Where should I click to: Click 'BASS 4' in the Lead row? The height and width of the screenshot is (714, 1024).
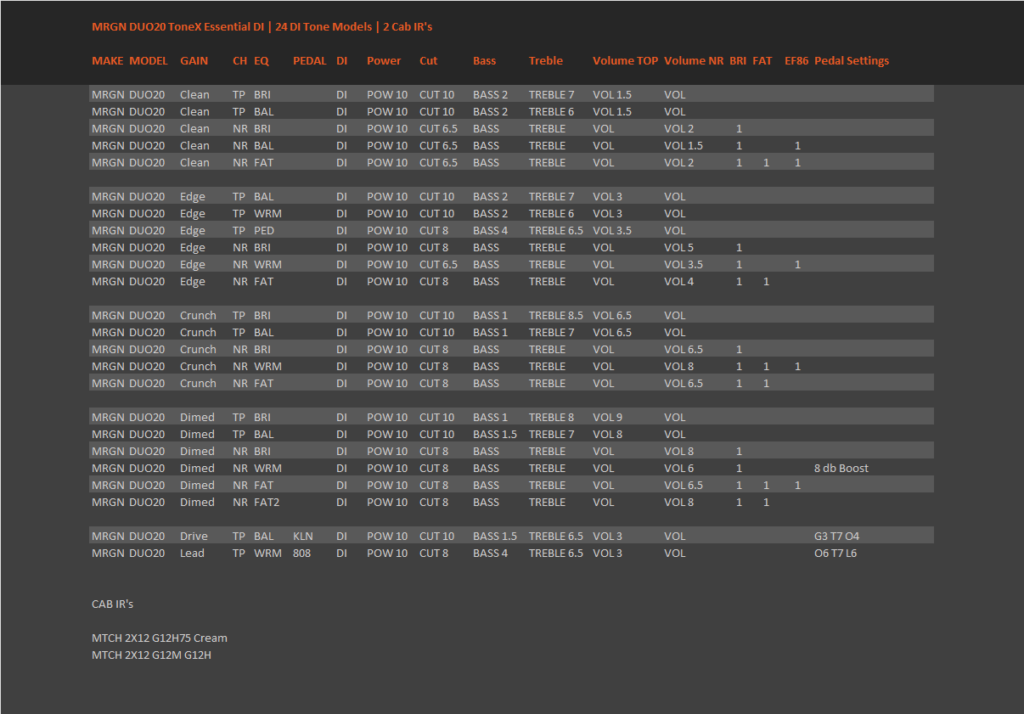coord(490,553)
